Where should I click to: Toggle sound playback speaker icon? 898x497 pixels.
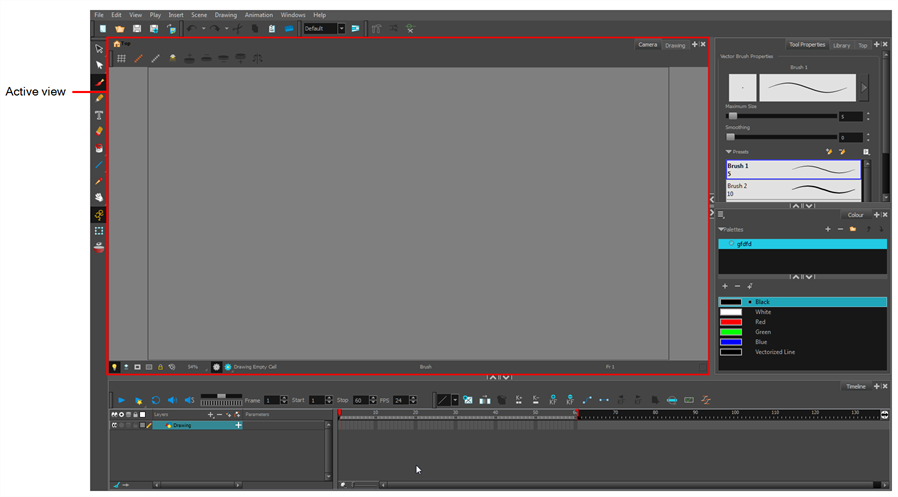coord(172,400)
